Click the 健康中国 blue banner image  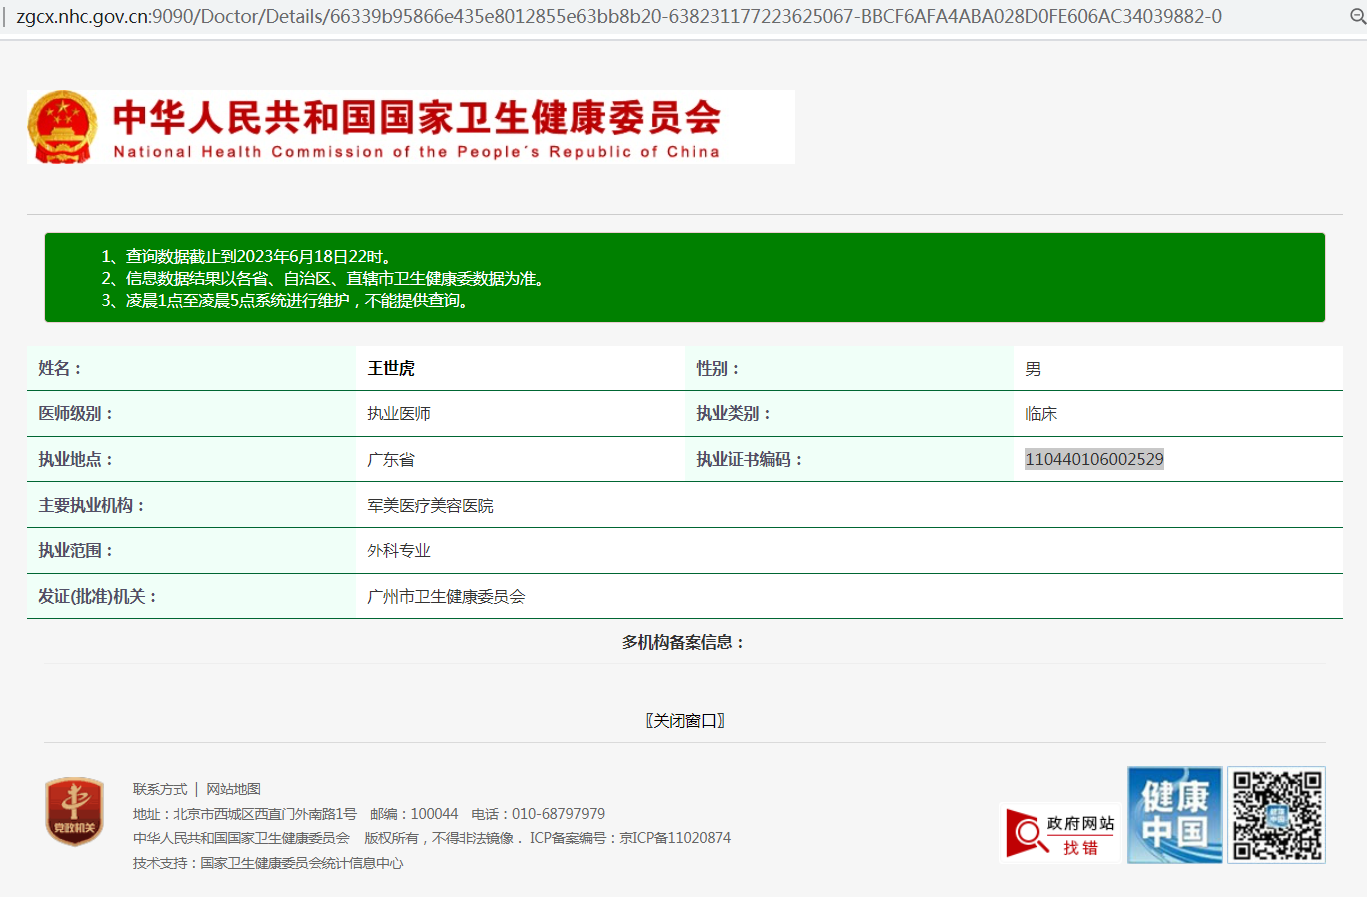pos(1175,815)
